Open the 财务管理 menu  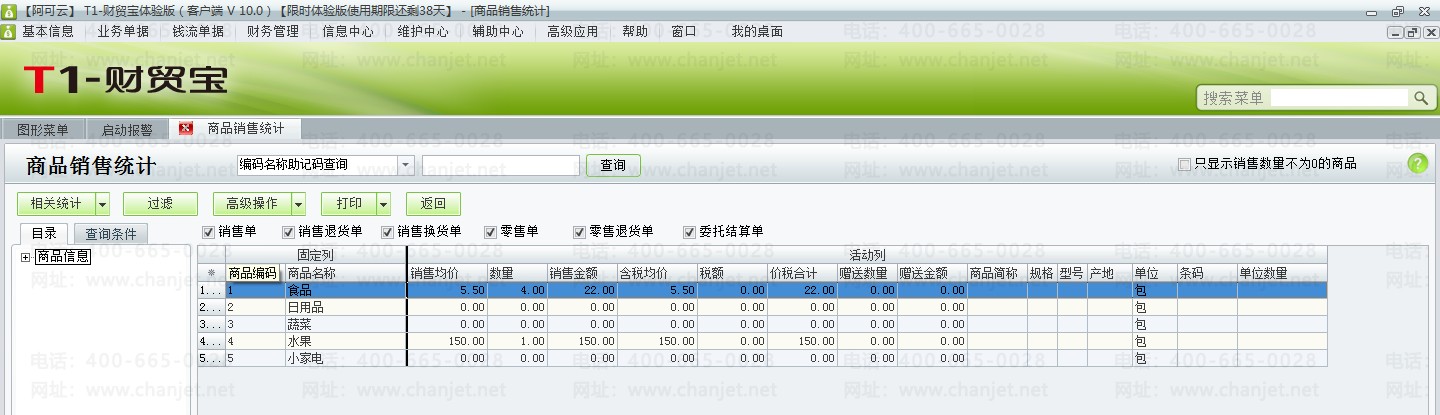click(273, 32)
